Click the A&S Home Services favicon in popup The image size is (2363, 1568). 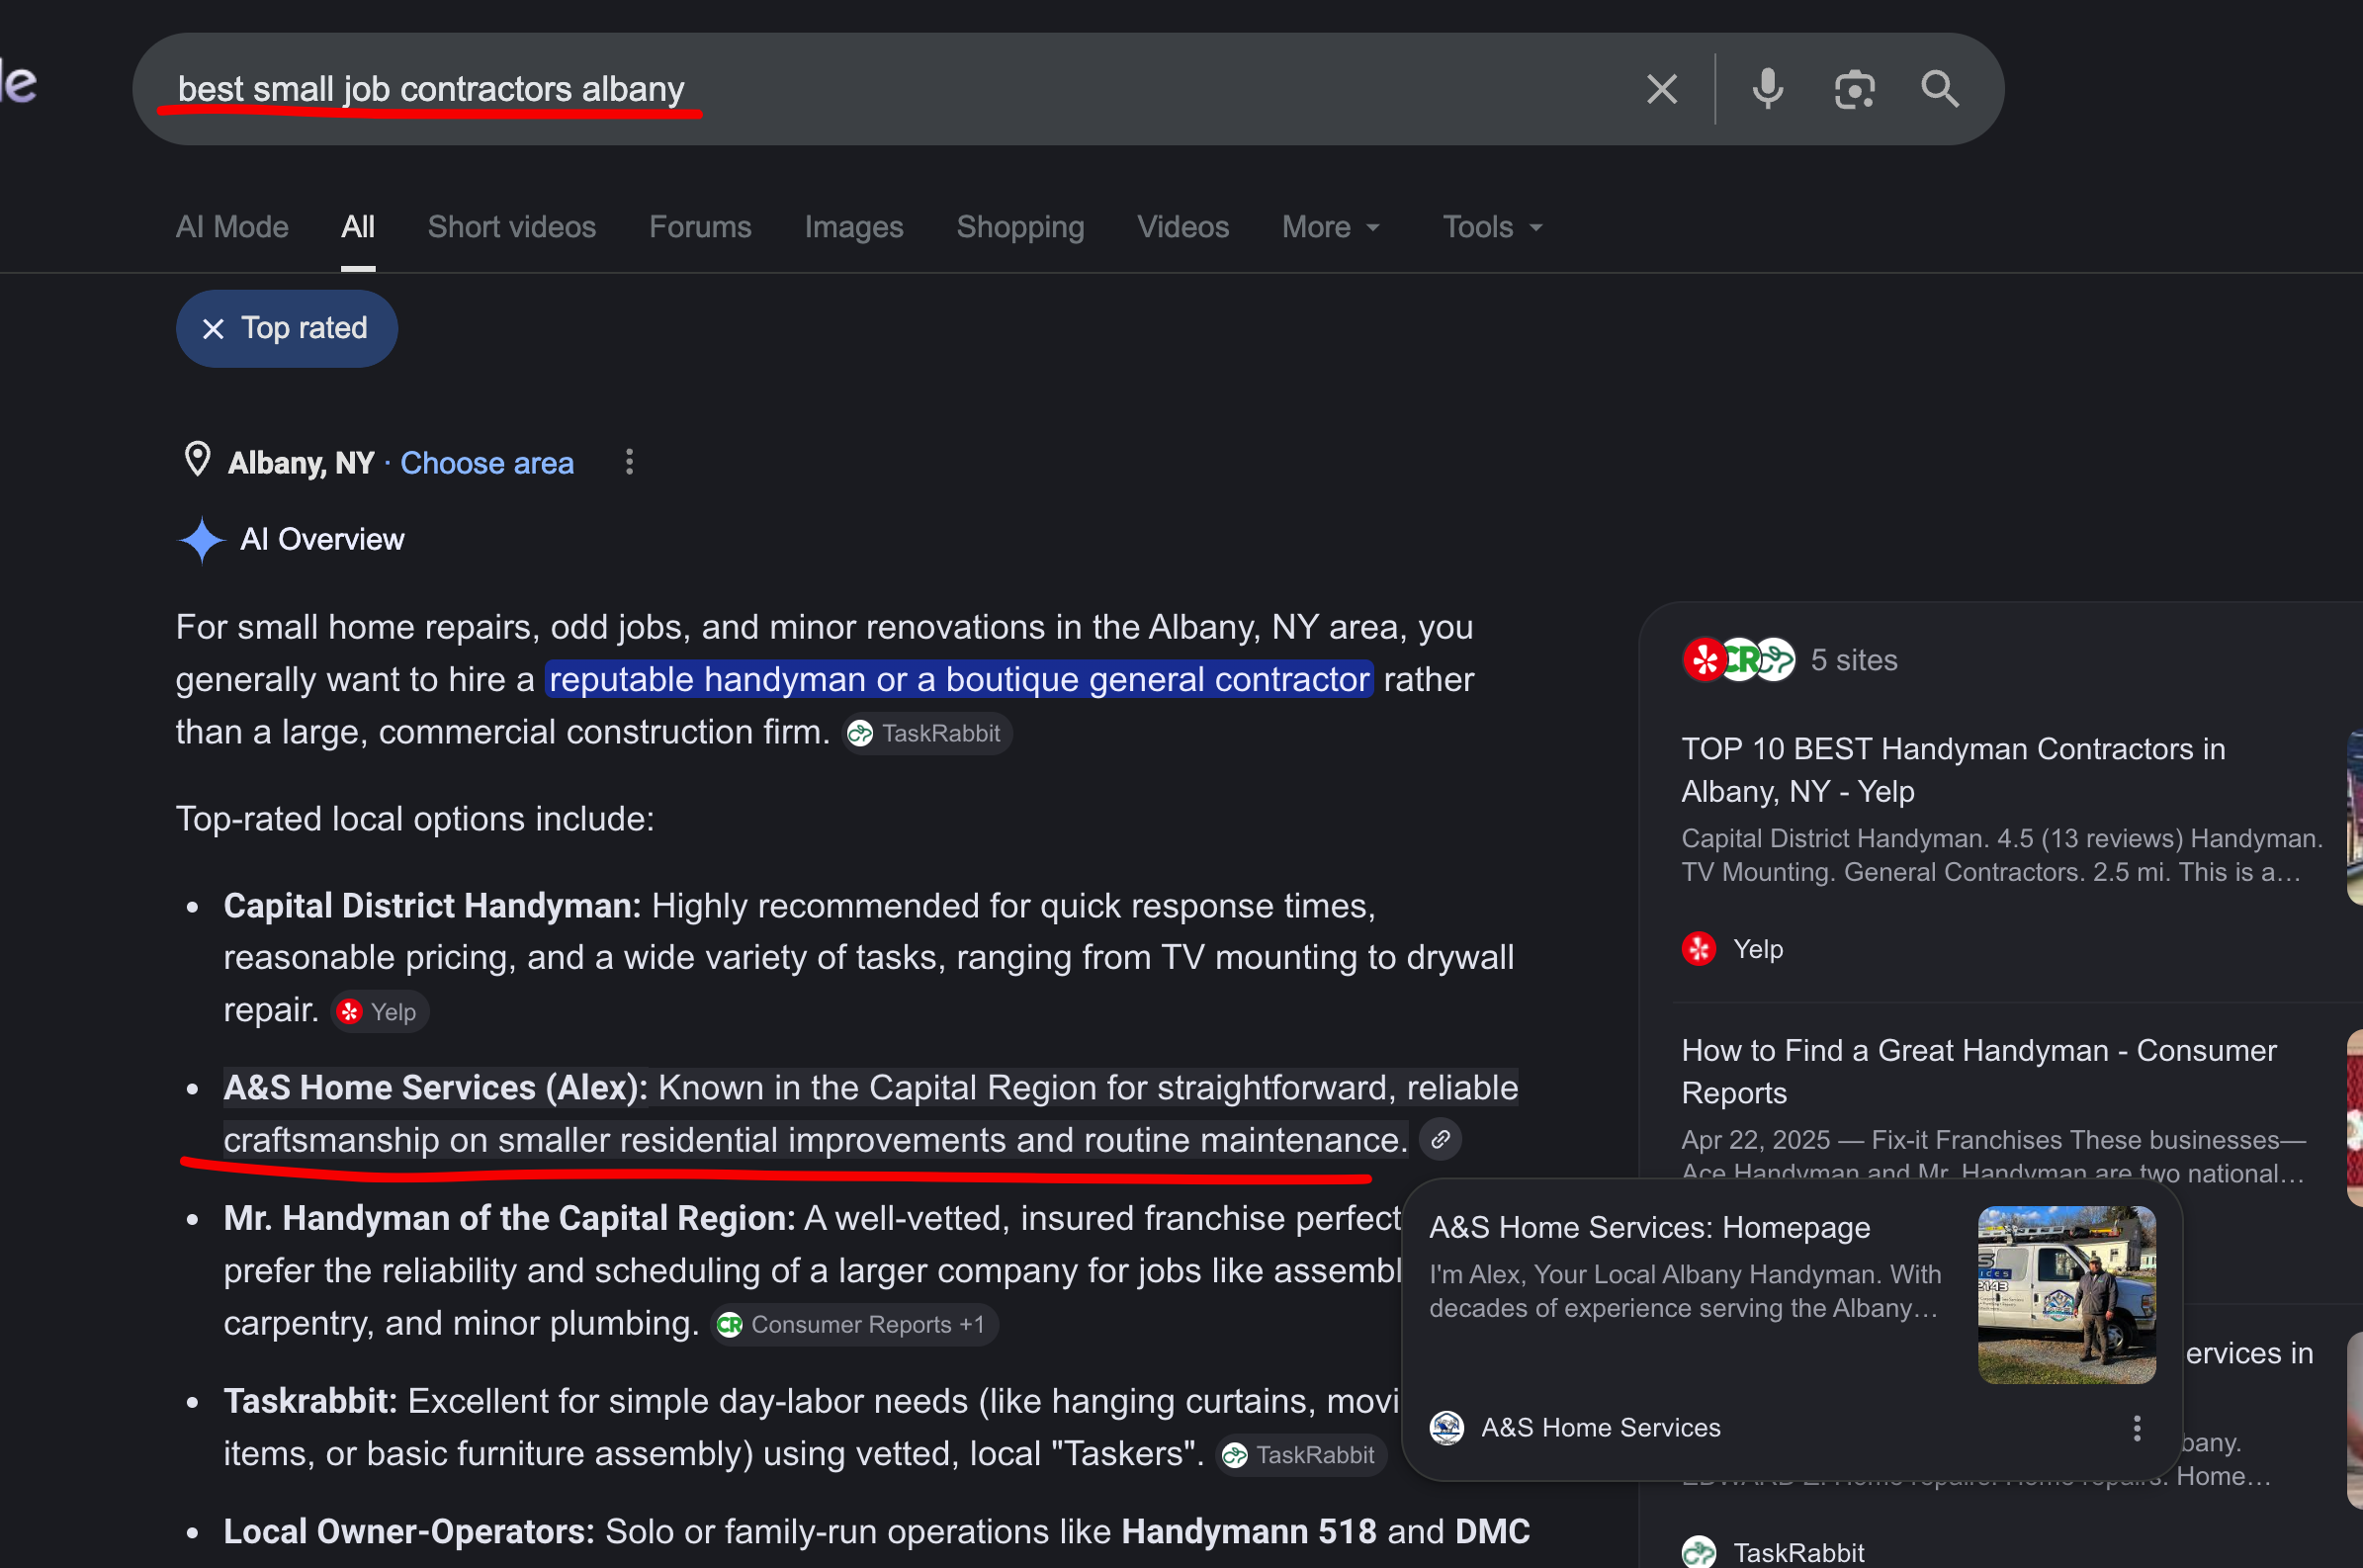point(1446,1428)
